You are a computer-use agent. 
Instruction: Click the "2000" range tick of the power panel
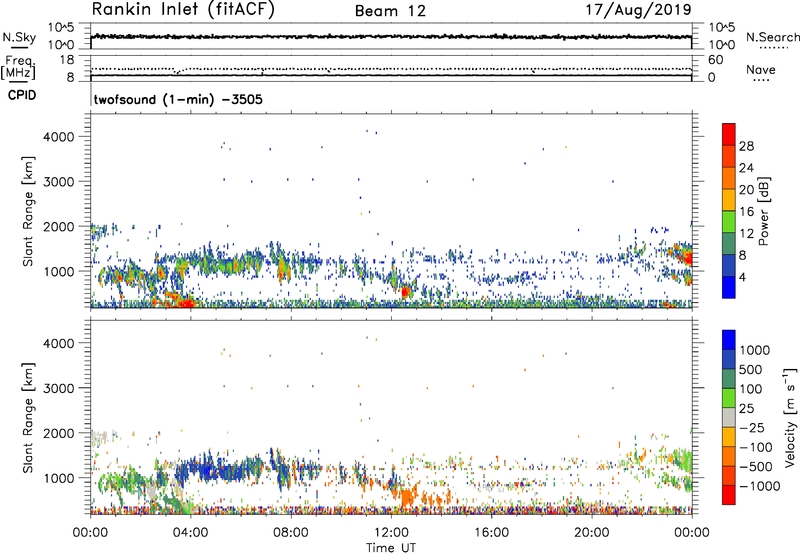(x=59, y=226)
